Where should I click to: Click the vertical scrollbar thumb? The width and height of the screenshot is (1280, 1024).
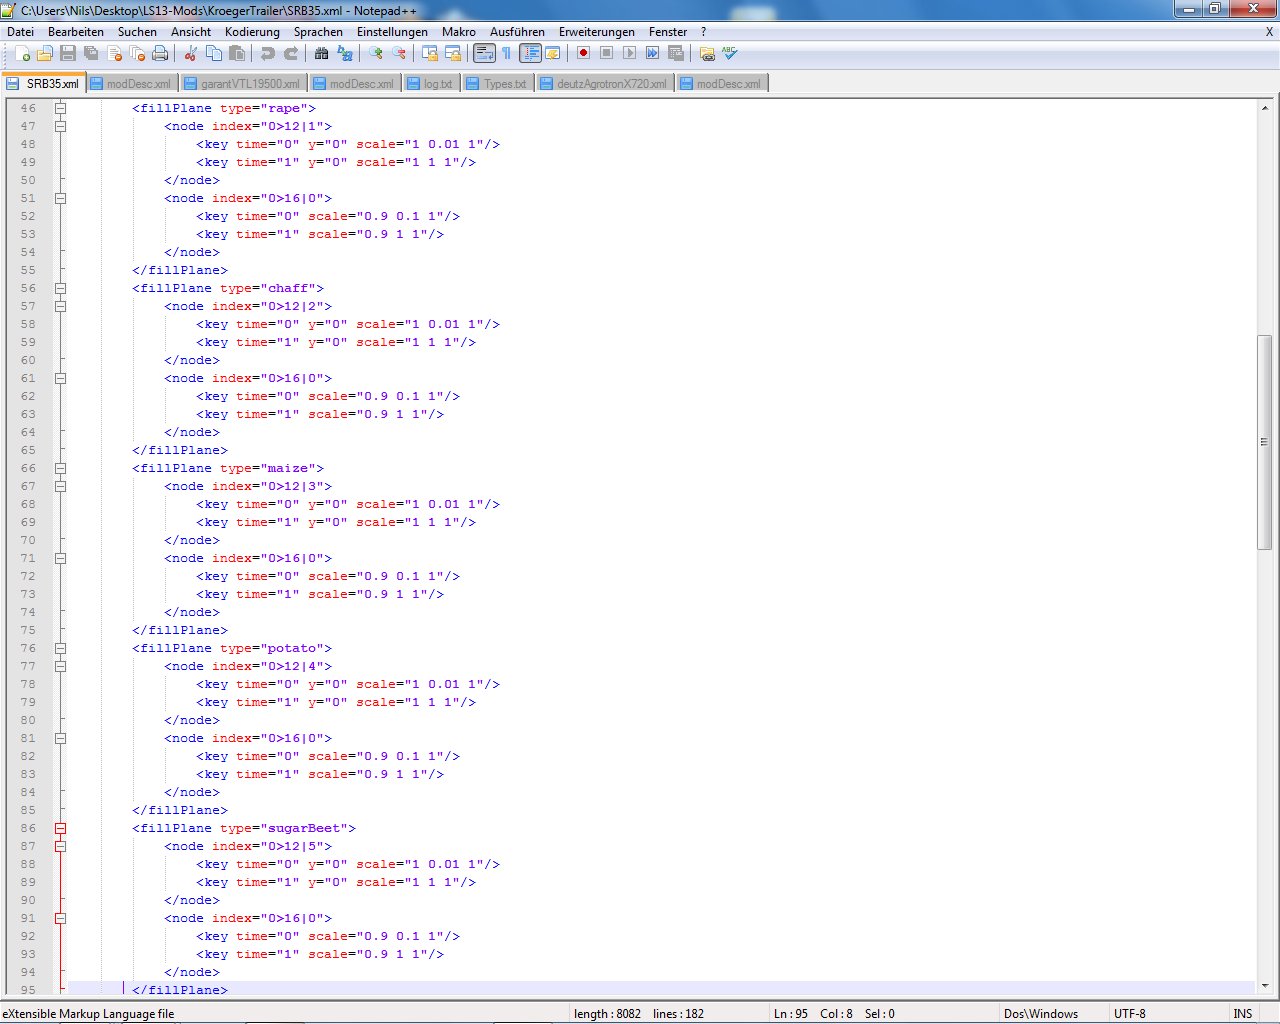[1264, 441]
